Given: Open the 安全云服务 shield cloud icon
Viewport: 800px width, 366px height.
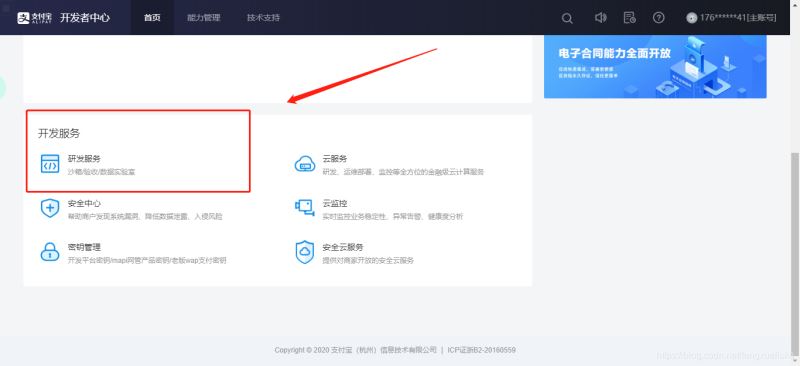Looking at the screenshot, I should (x=305, y=252).
